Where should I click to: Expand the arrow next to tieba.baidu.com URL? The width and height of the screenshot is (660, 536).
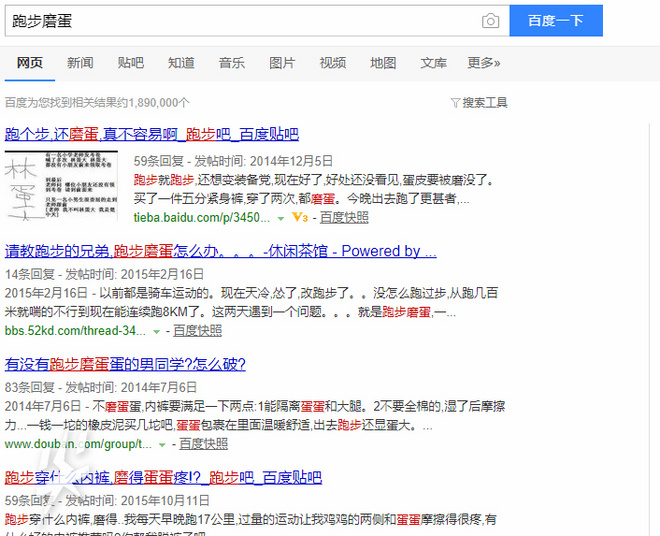click(280, 217)
